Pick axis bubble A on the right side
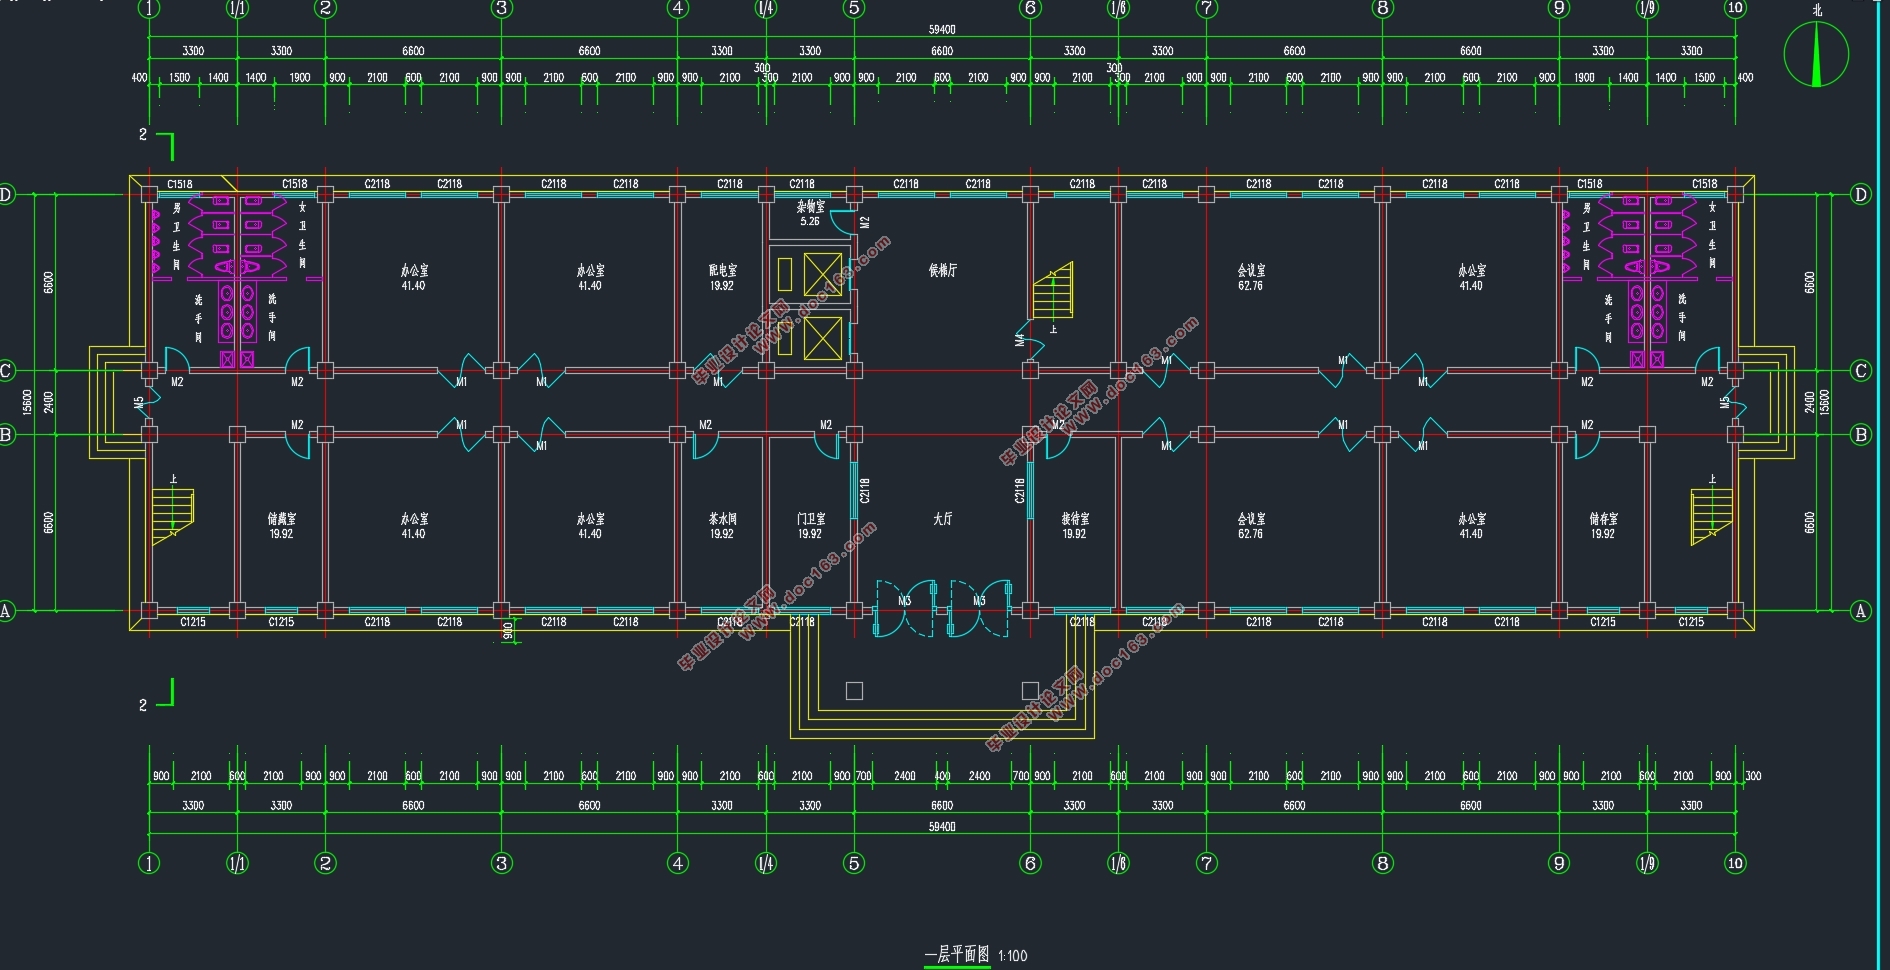Image resolution: width=1890 pixels, height=970 pixels. [1861, 611]
